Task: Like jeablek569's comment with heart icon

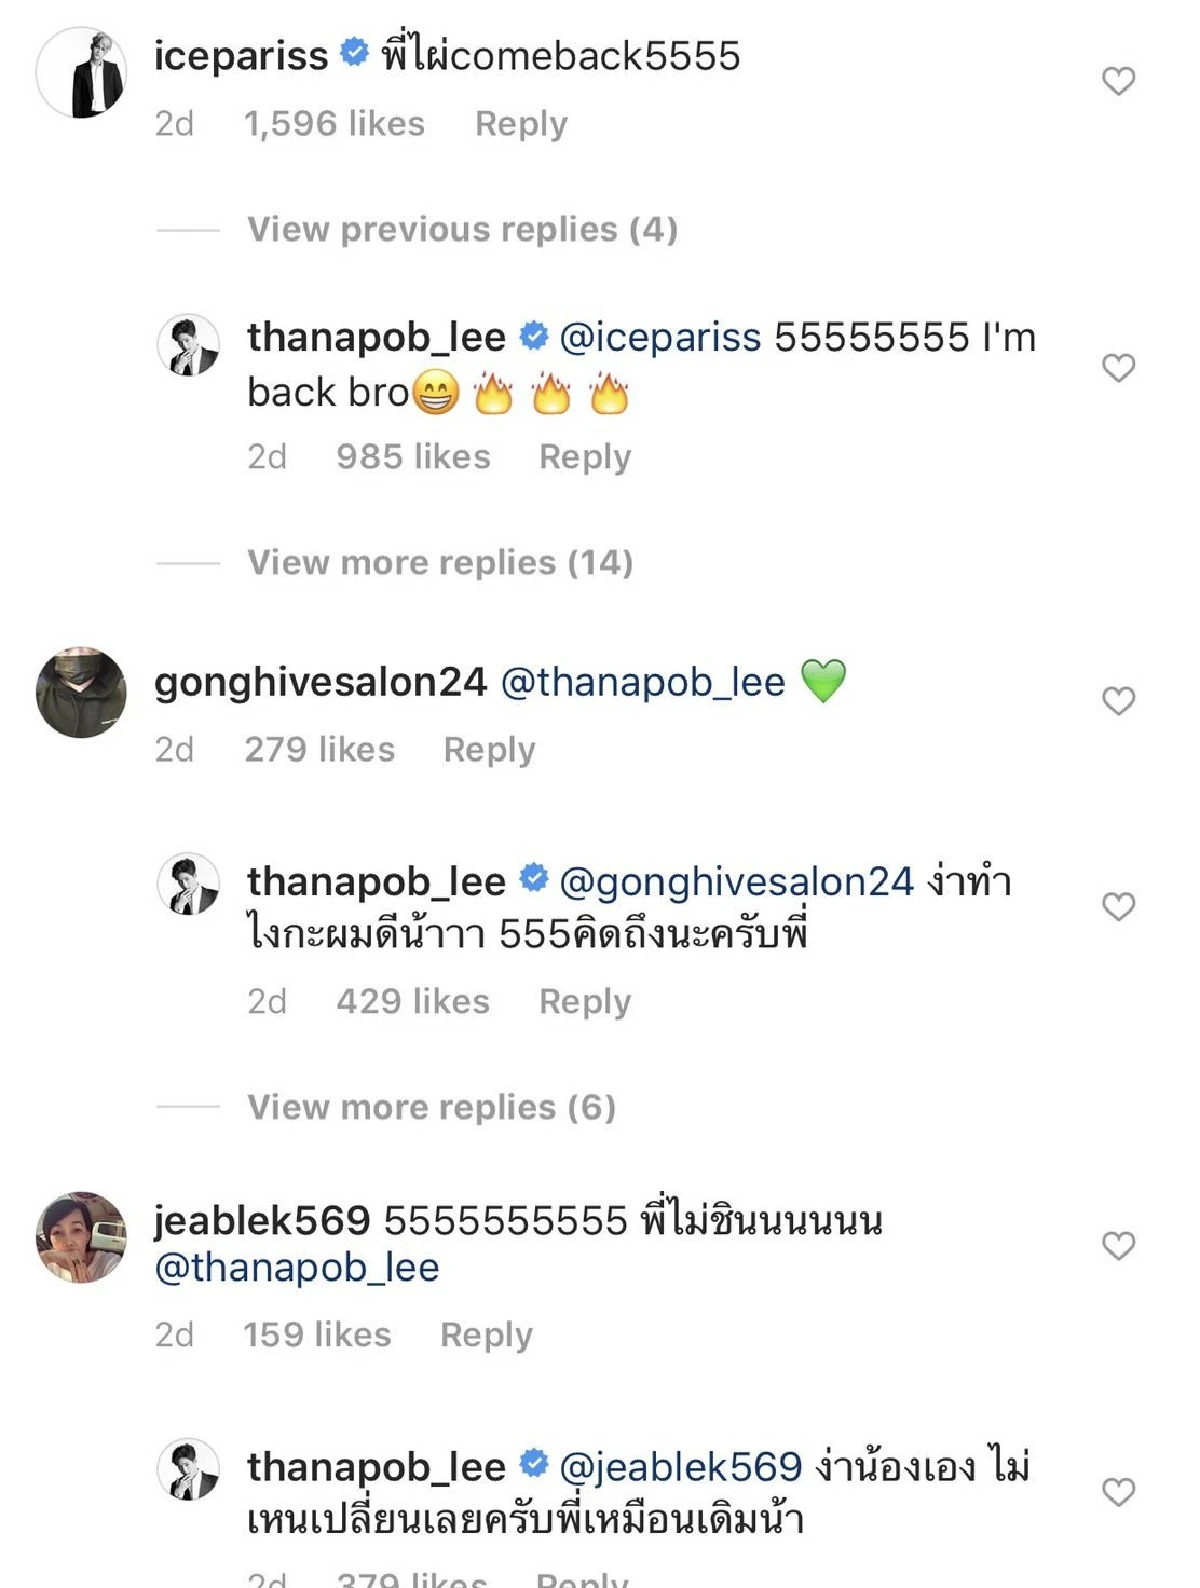Action: point(1117,1243)
